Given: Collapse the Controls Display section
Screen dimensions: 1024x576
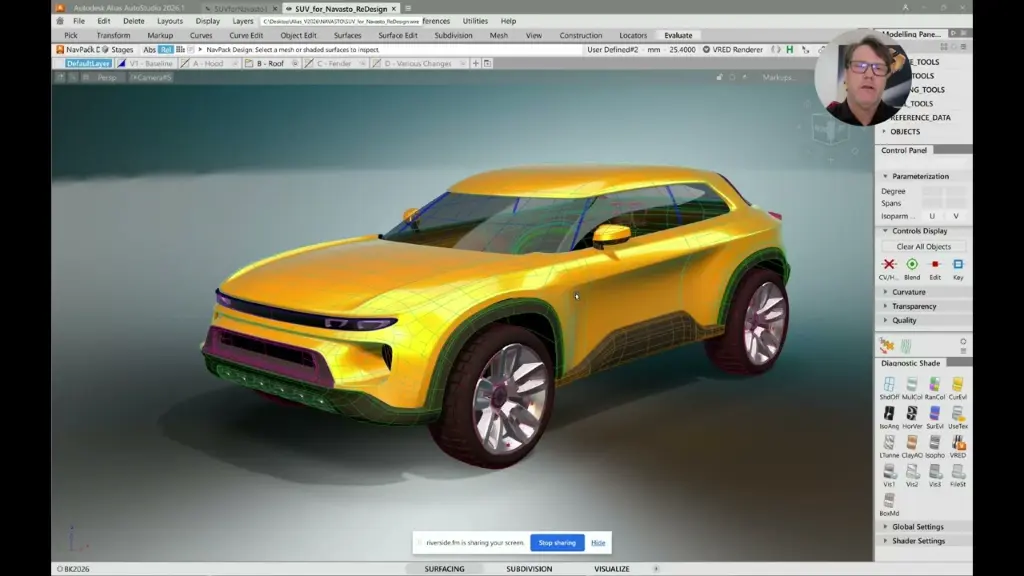Looking at the screenshot, I should coord(886,231).
